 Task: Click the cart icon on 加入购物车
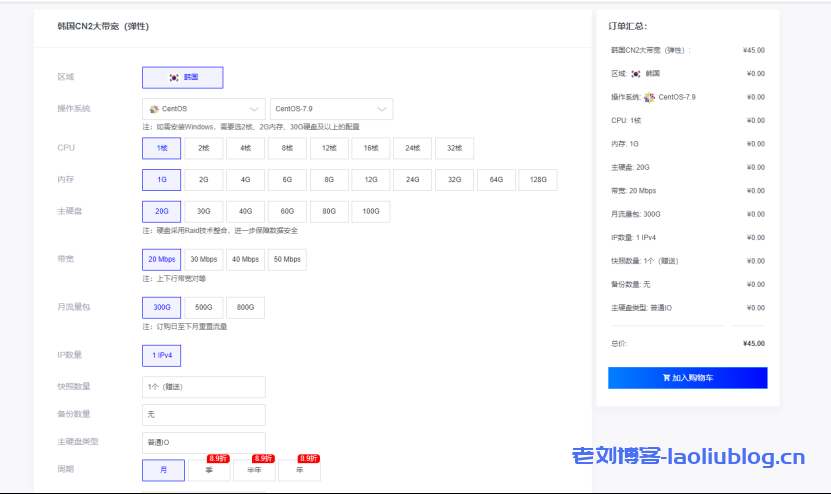[666, 378]
